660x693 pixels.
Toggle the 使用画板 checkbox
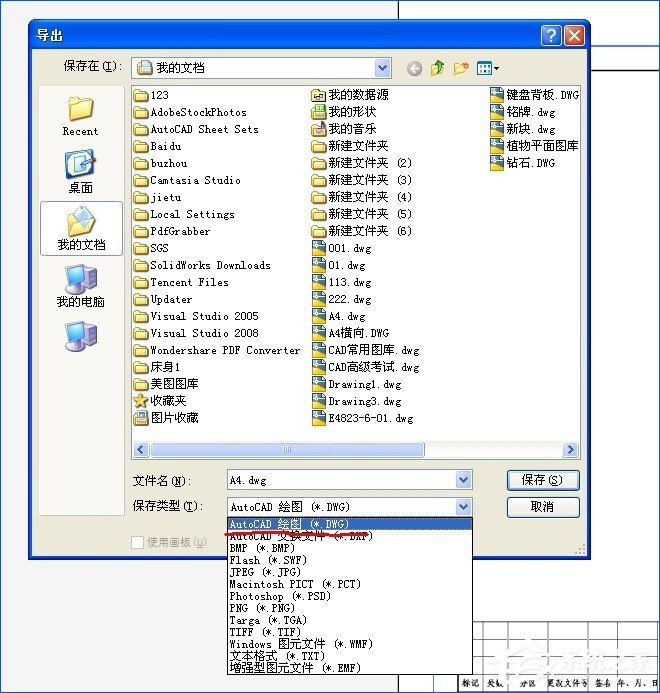click(137, 542)
